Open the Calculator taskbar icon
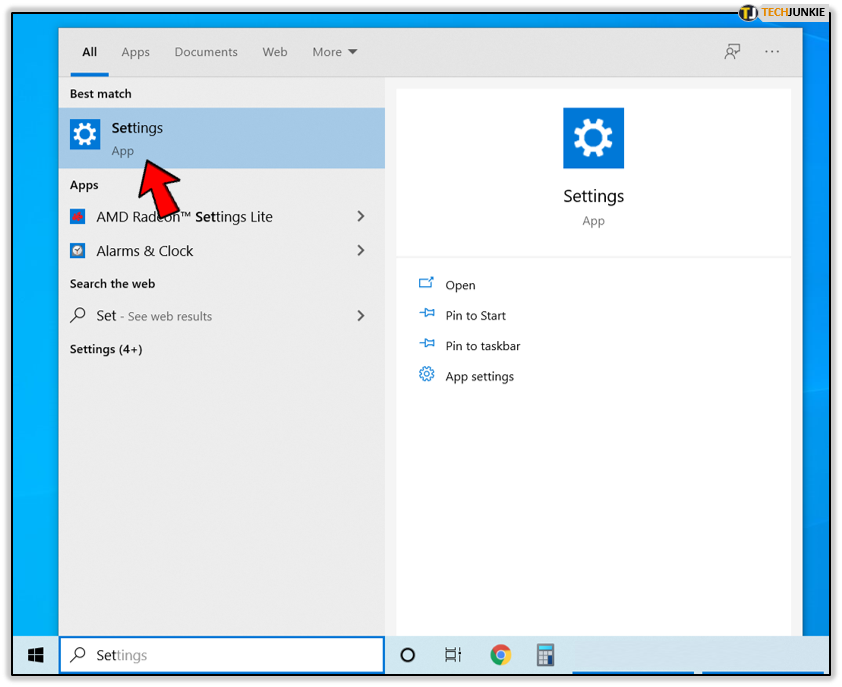 (545, 655)
